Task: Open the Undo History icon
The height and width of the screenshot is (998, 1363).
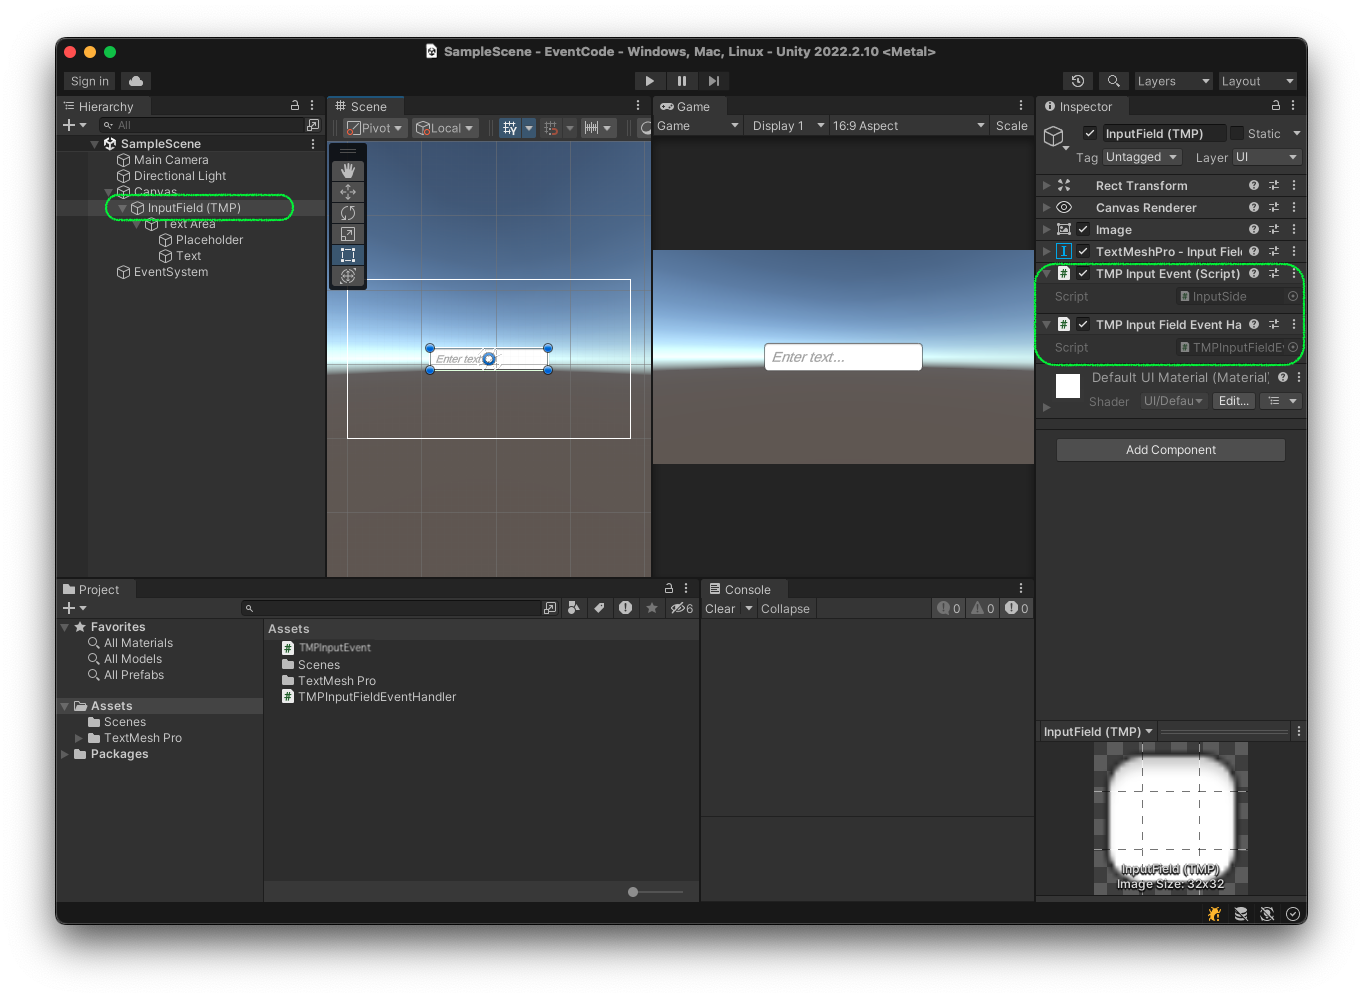Action: [1077, 81]
